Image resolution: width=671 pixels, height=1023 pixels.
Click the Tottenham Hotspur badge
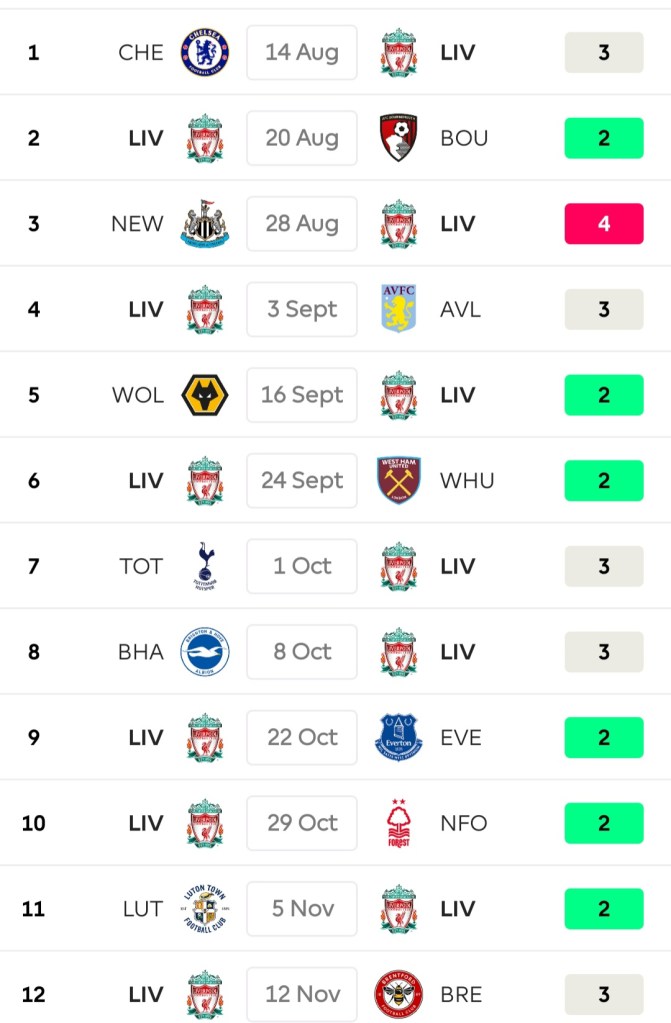[204, 566]
